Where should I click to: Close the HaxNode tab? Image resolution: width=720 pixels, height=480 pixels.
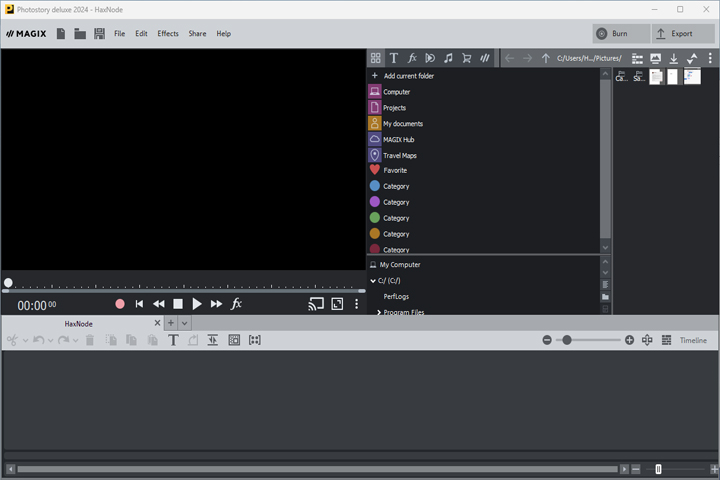158,323
